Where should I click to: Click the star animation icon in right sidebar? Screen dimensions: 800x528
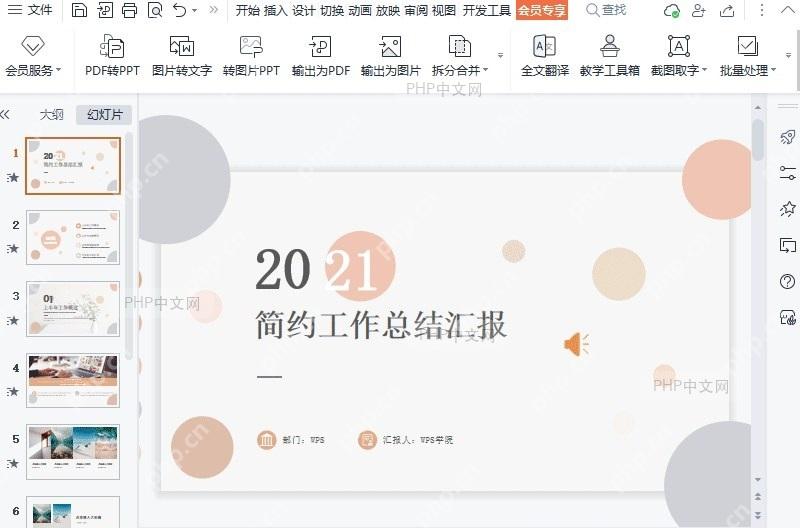point(788,209)
